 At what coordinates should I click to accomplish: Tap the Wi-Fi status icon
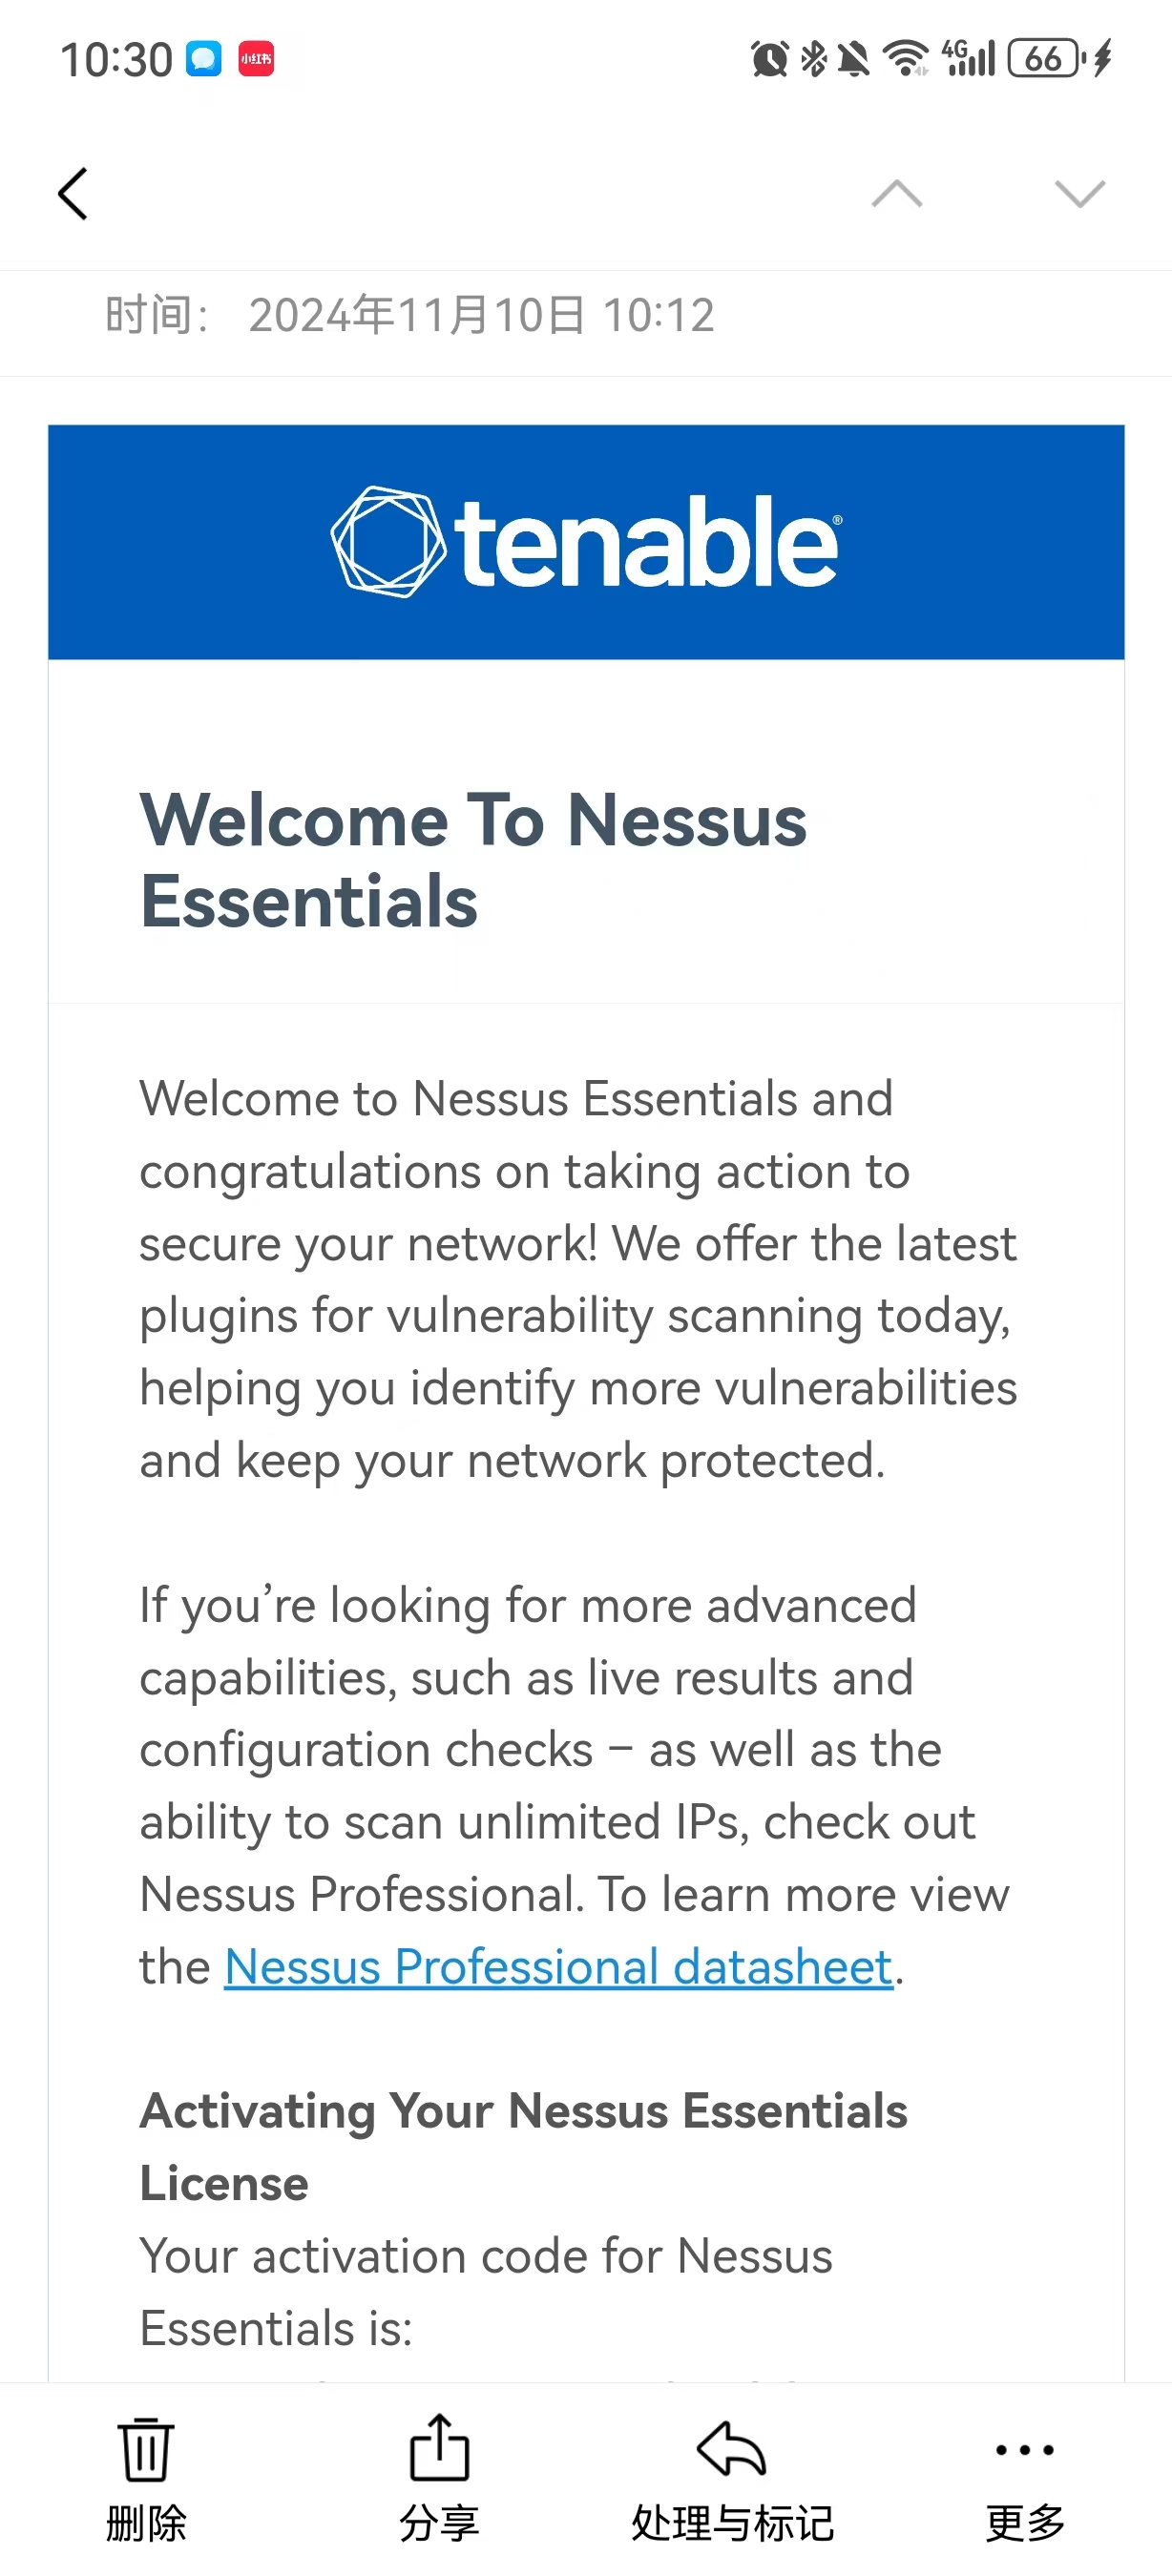pyautogui.click(x=906, y=58)
